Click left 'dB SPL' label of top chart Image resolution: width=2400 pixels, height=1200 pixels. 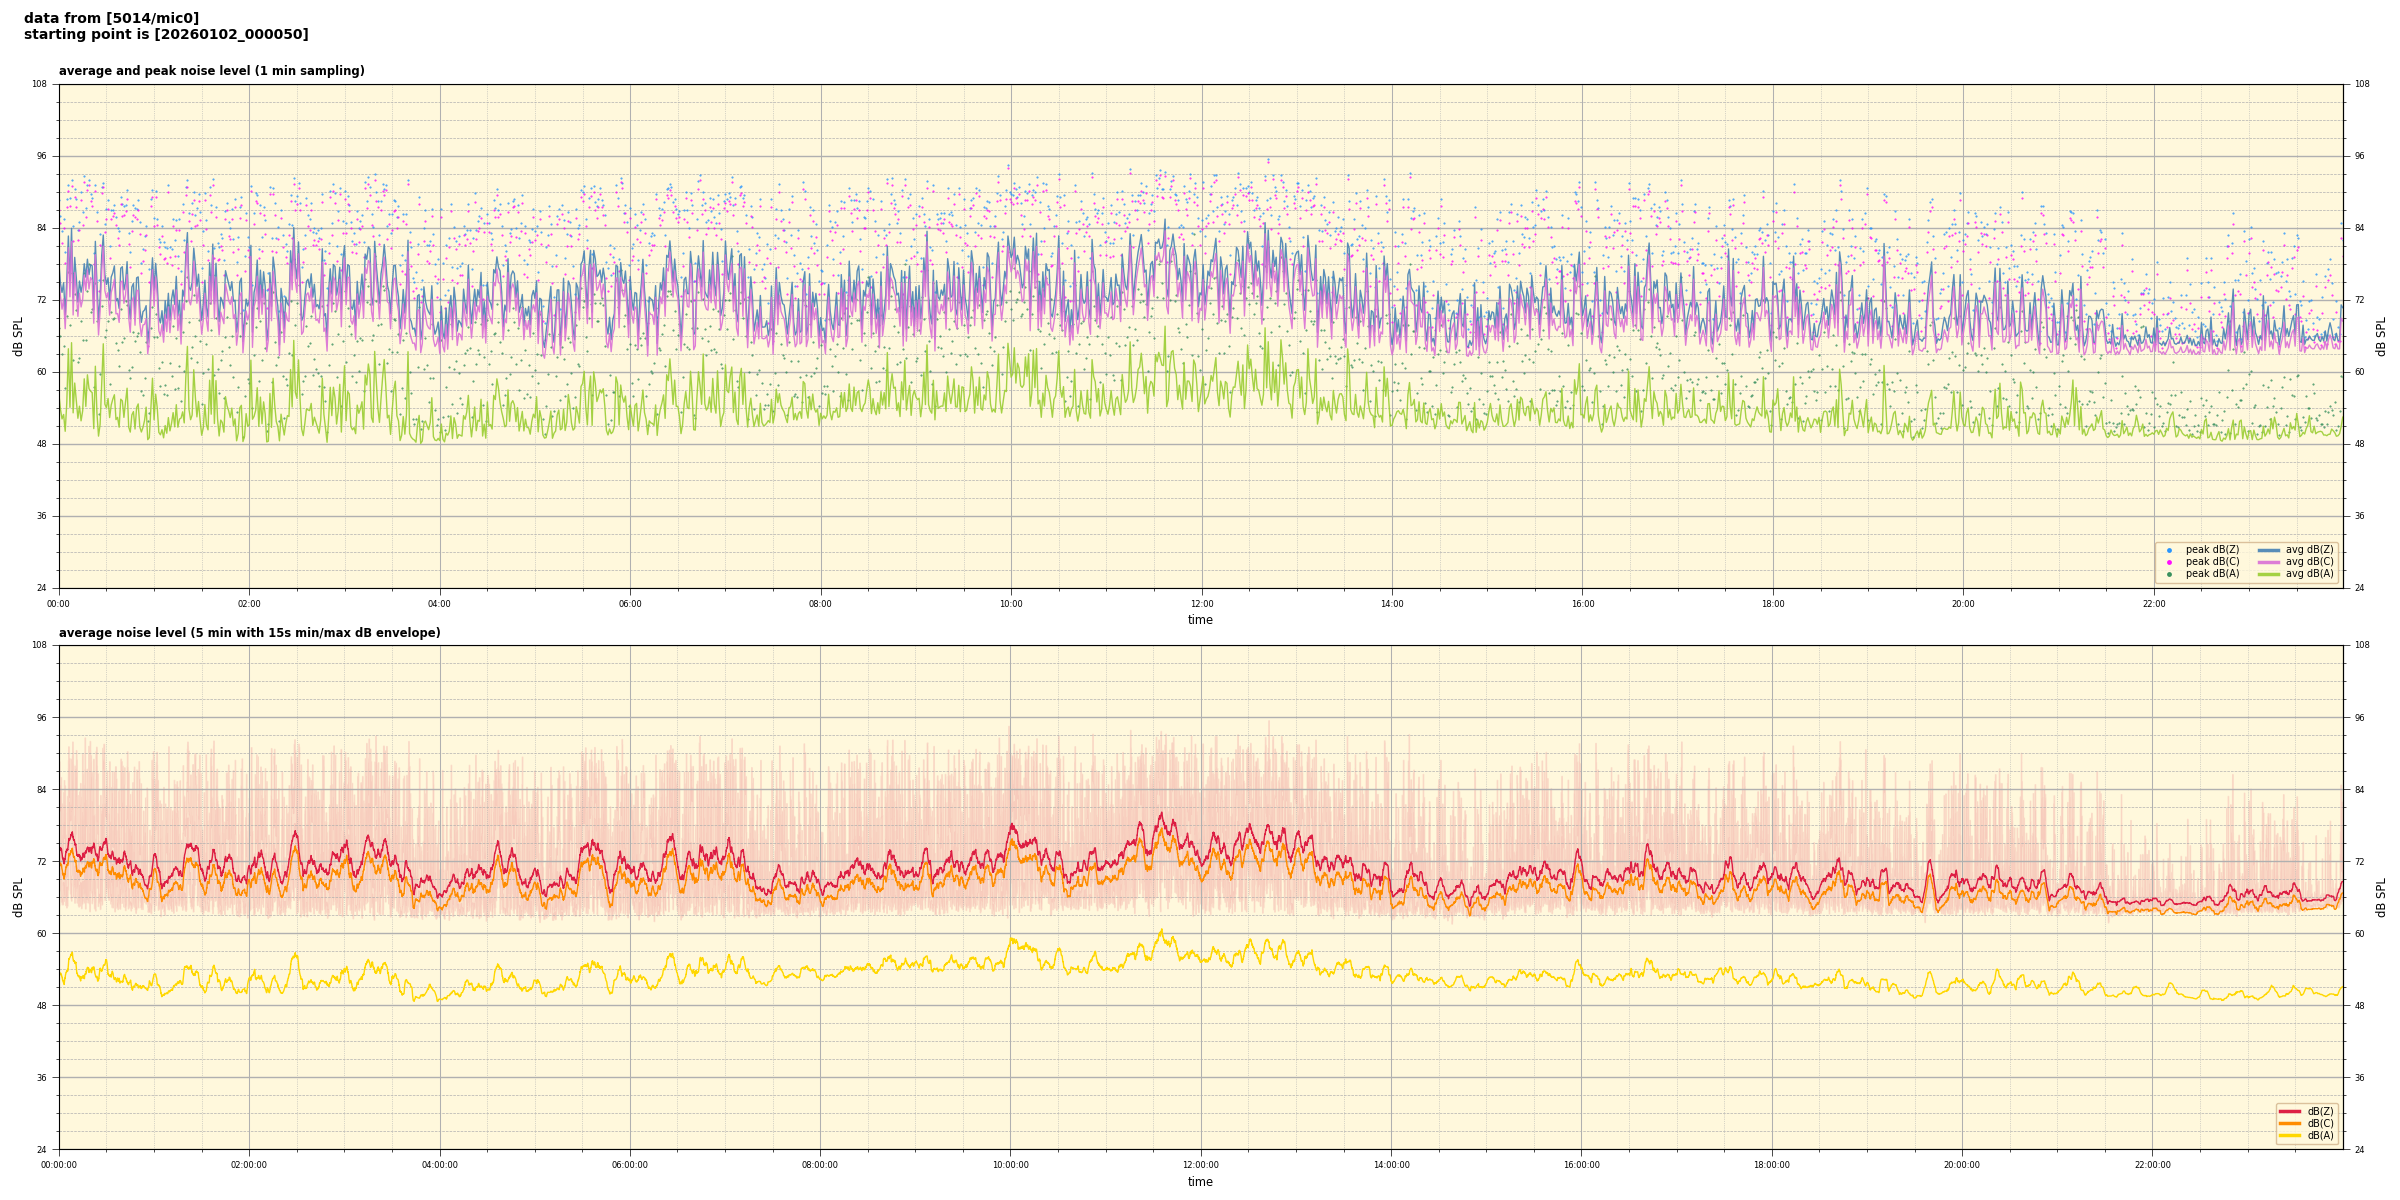(x=18, y=336)
